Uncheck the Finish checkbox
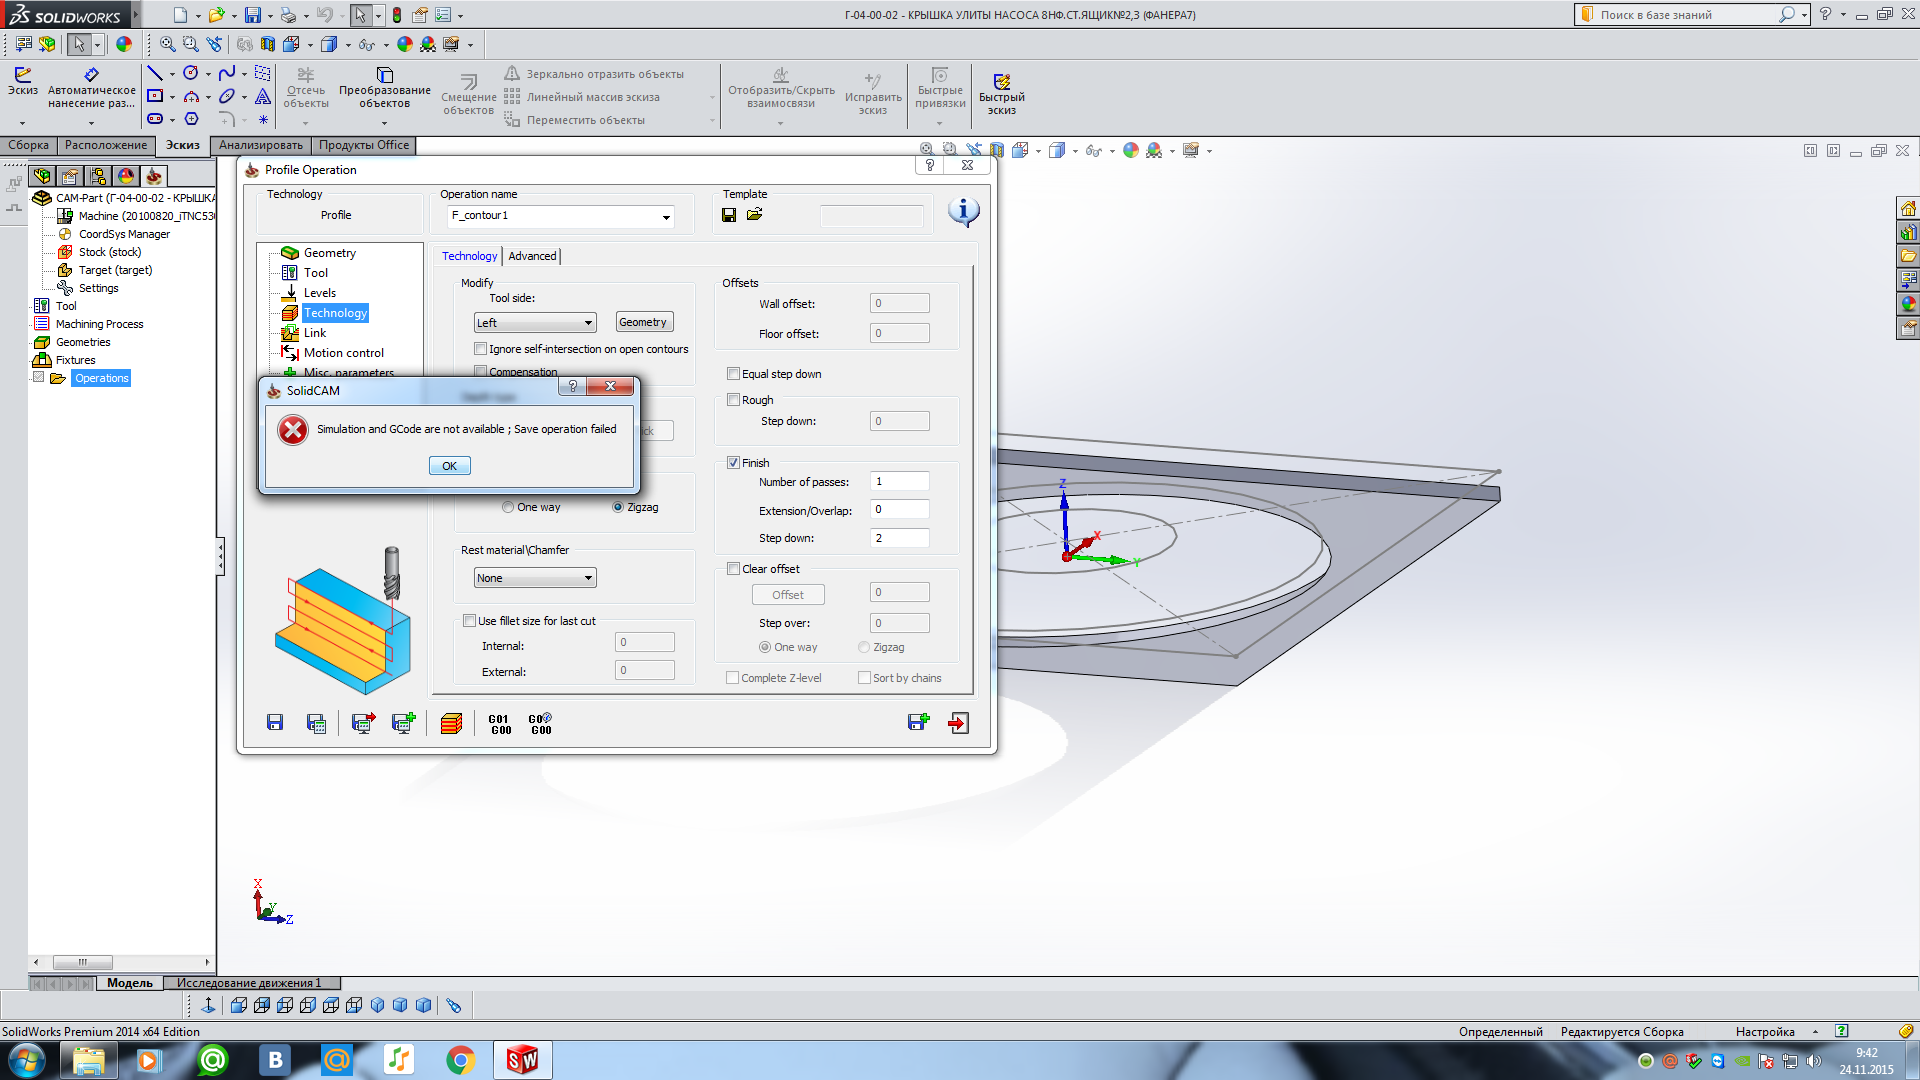The width and height of the screenshot is (1920, 1080). (734, 463)
